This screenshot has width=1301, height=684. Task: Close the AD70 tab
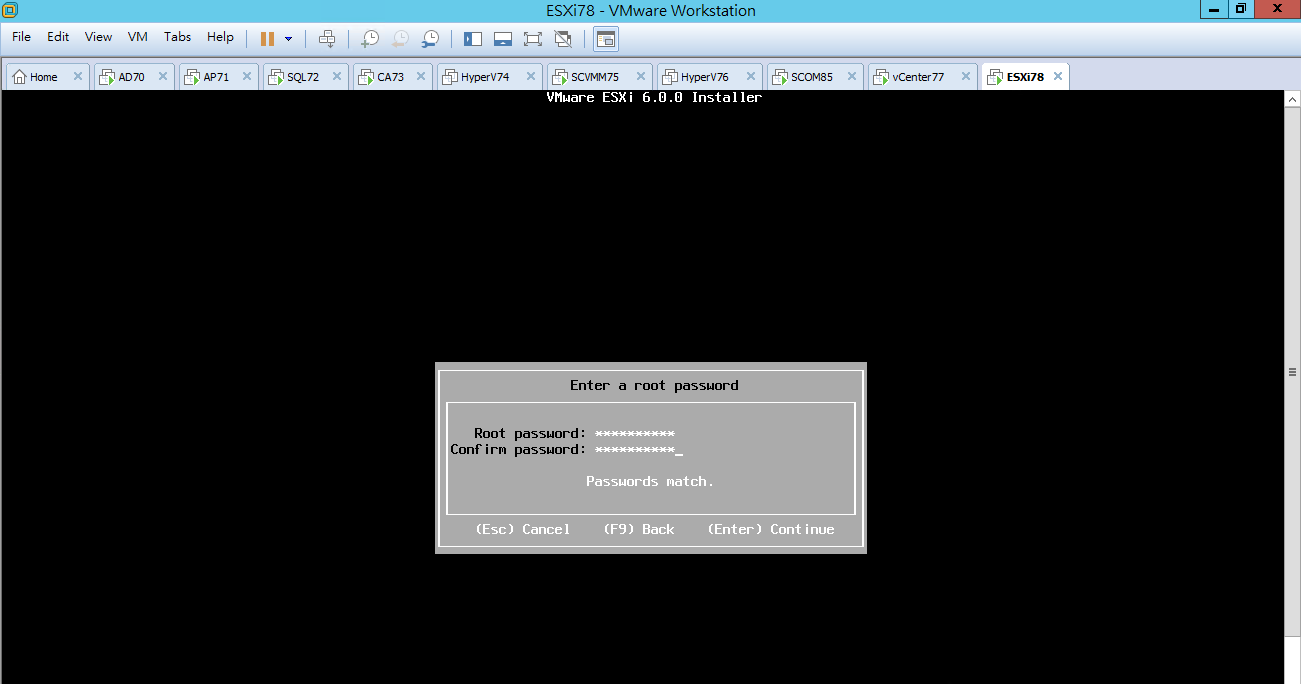point(162,76)
